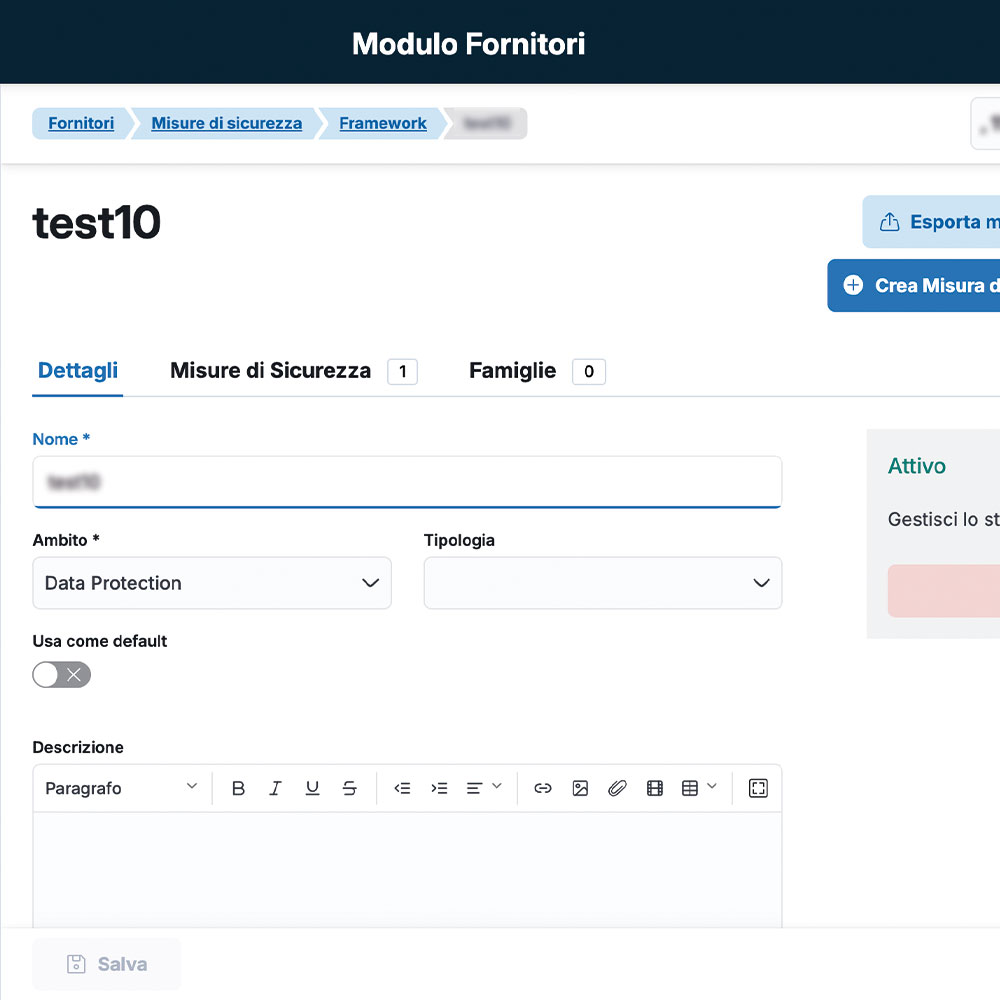The height and width of the screenshot is (1000, 1000).
Task: Open the Paragrafo text style dropdown
Action: [121, 789]
